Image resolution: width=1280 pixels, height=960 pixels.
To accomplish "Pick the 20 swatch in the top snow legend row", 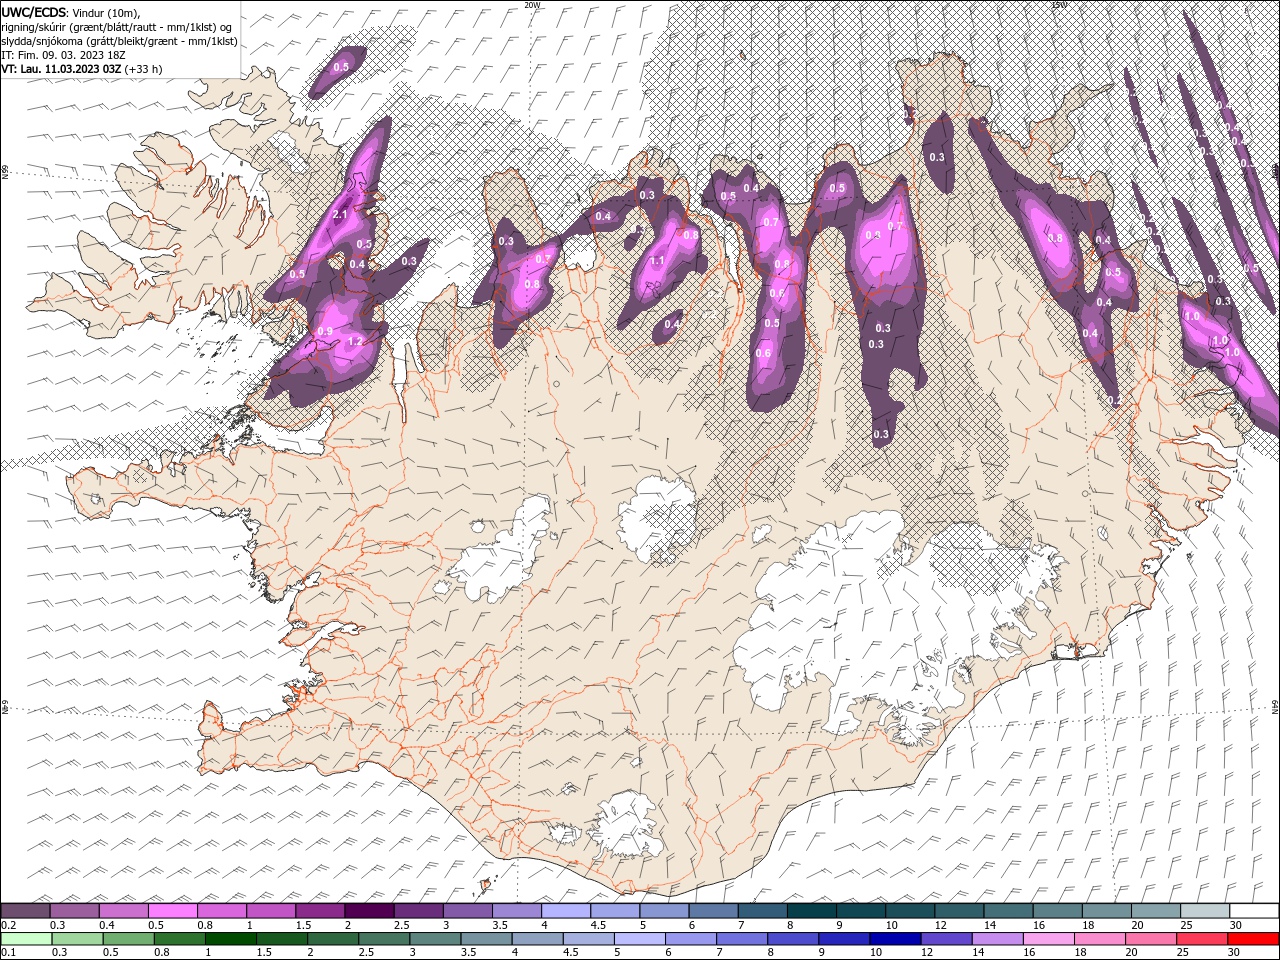I will [x=1156, y=910].
